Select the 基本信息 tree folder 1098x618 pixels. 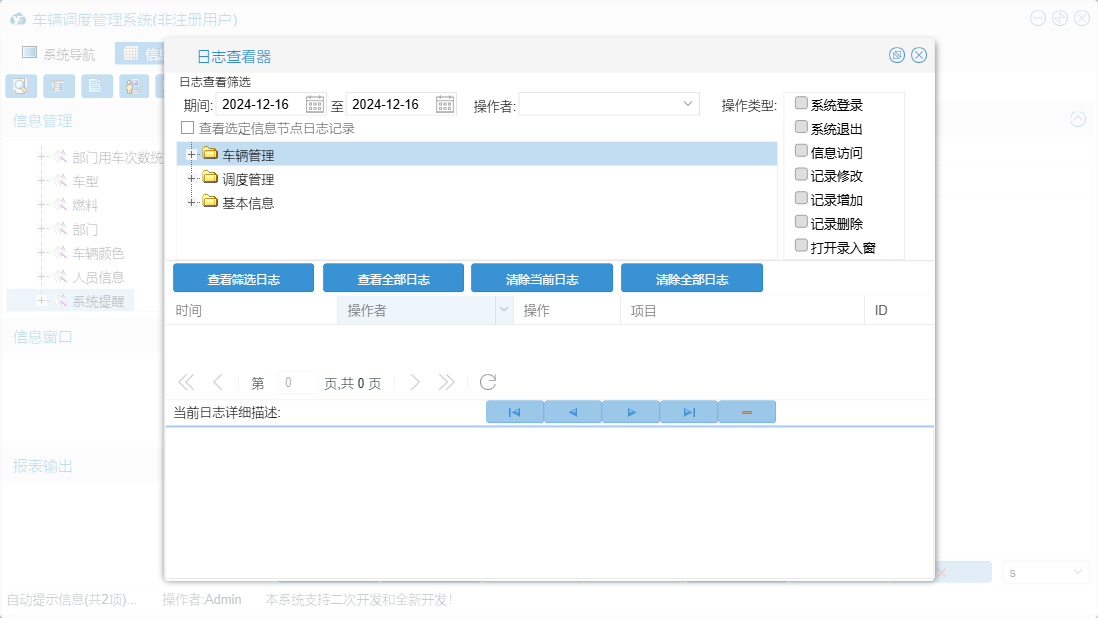coord(247,203)
